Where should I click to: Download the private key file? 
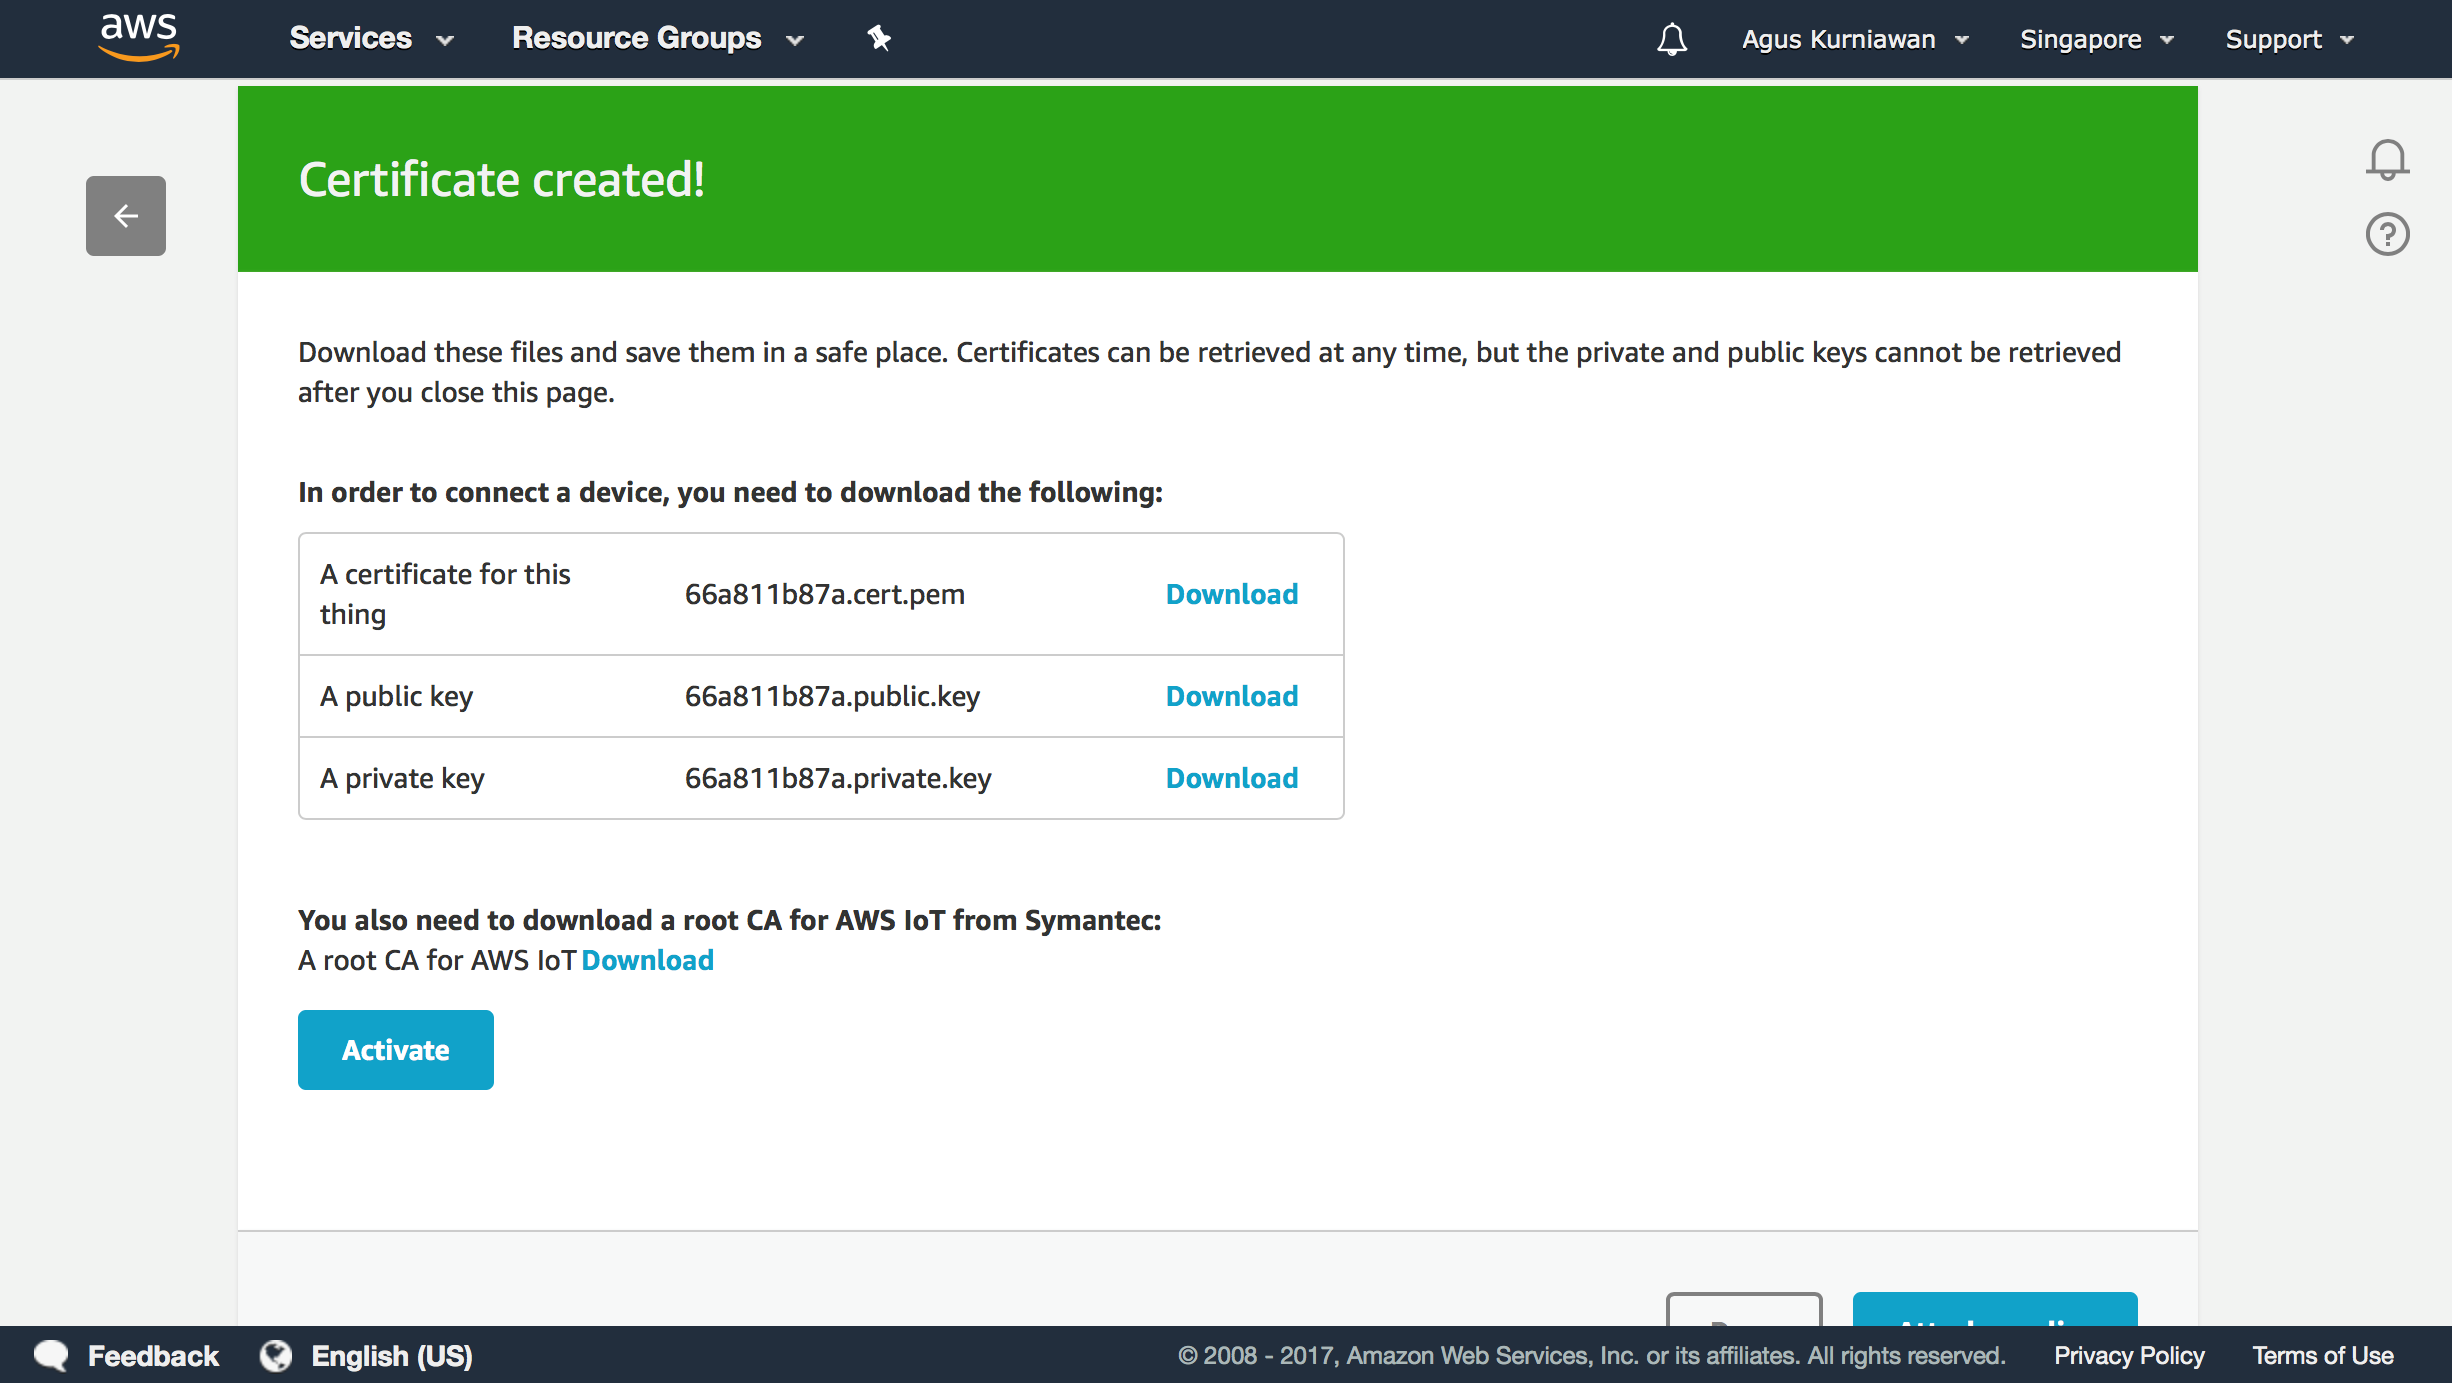[x=1232, y=778]
